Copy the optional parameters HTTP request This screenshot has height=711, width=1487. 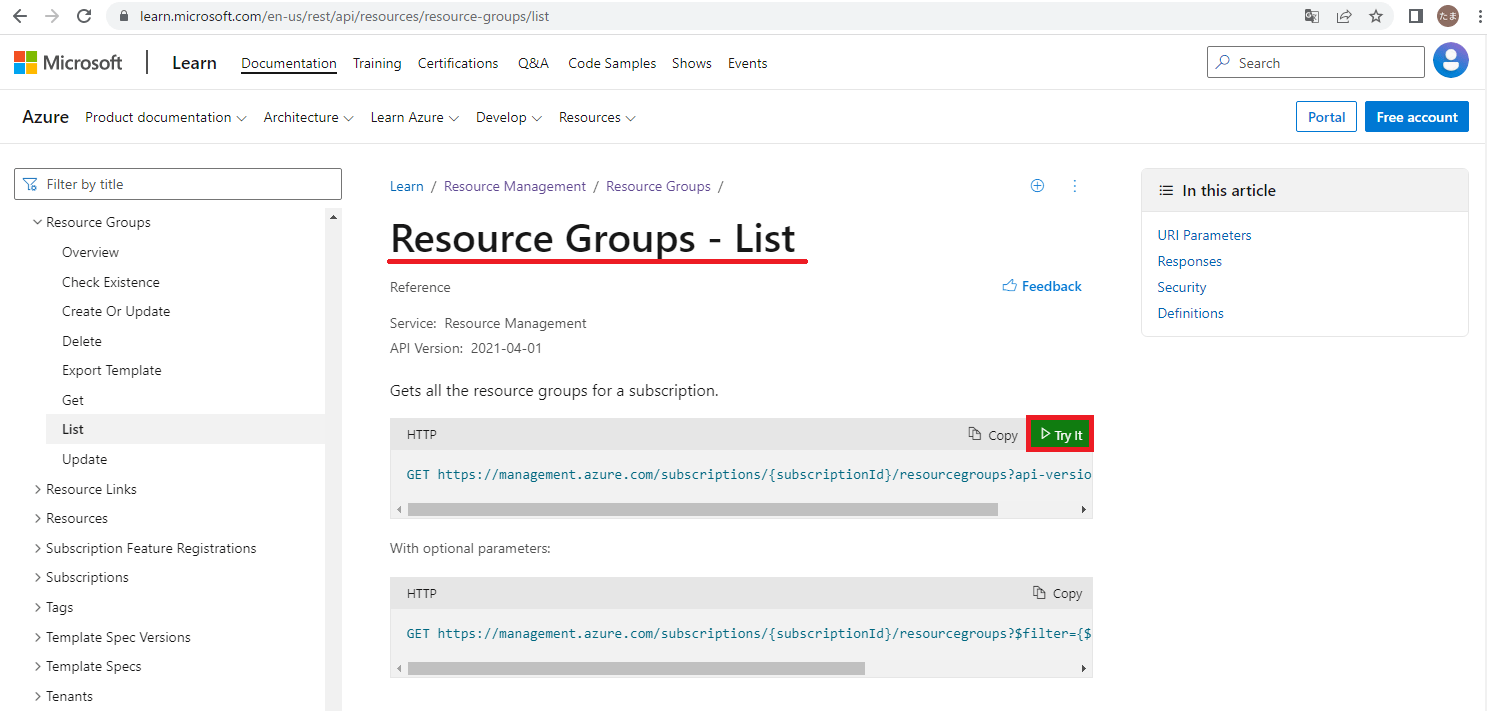click(x=1057, y=593)
